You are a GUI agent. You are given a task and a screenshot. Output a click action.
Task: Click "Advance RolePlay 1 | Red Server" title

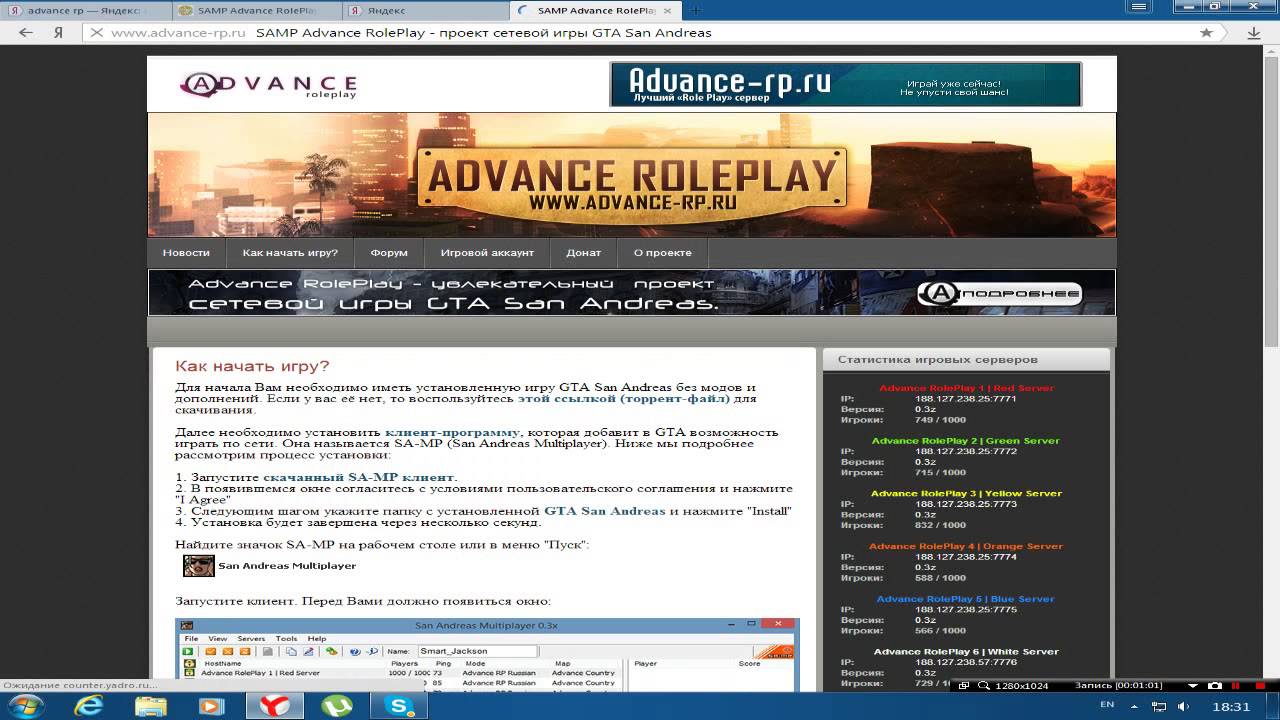pos(966,388)
